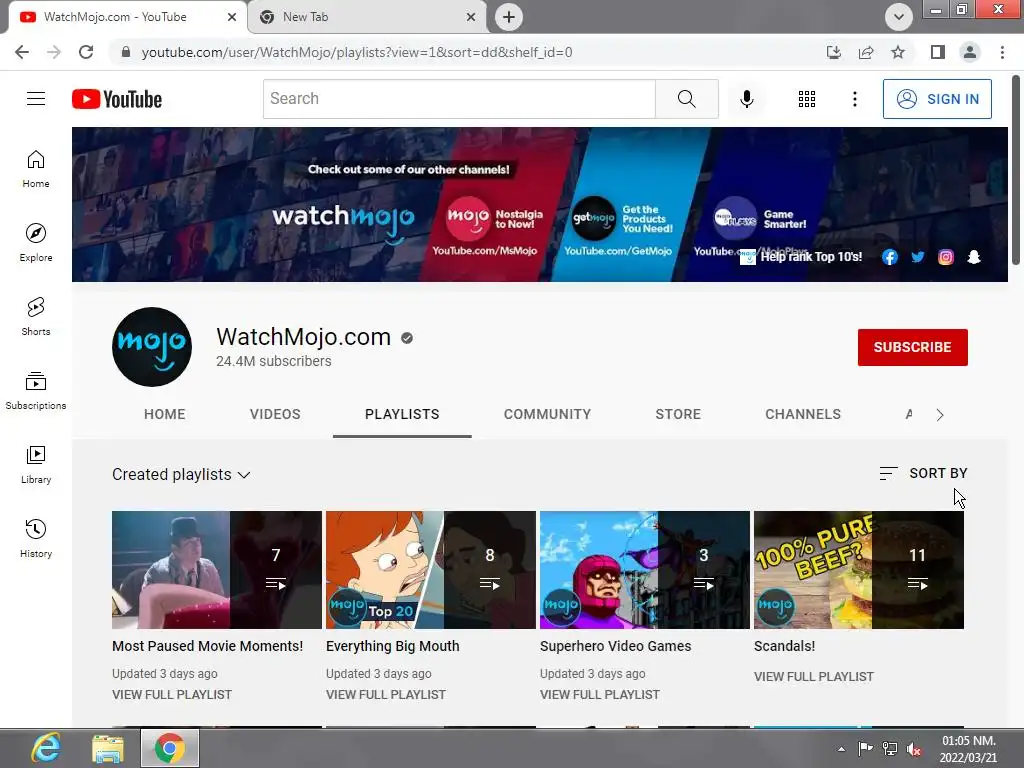The width and height of the screenshot is (1024, 768).
Task: Open the Chrome profile avatar
Action: click(x=970, y=52)
